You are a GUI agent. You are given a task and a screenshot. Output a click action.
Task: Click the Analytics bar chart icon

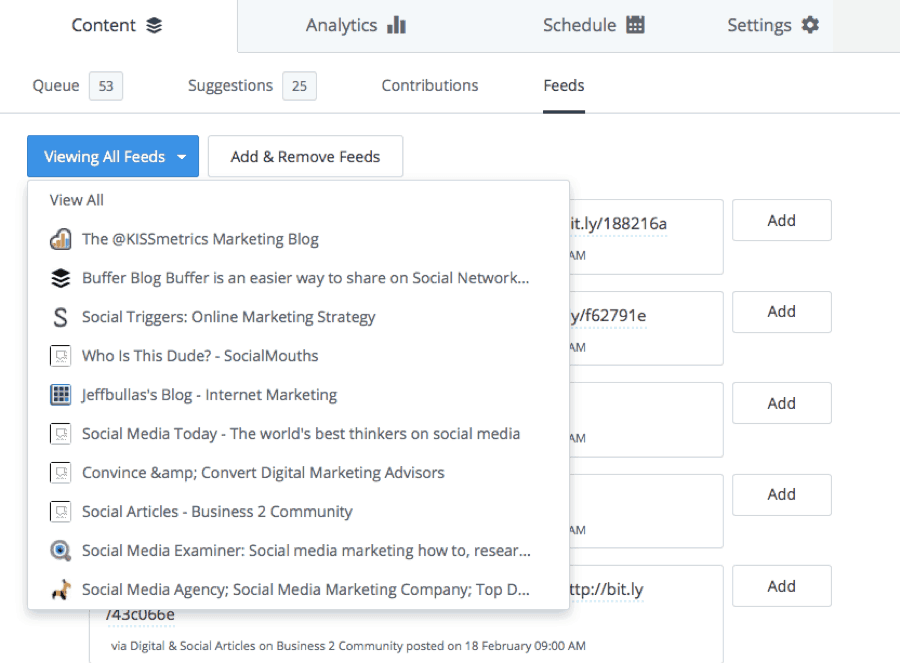coord(397,25)
